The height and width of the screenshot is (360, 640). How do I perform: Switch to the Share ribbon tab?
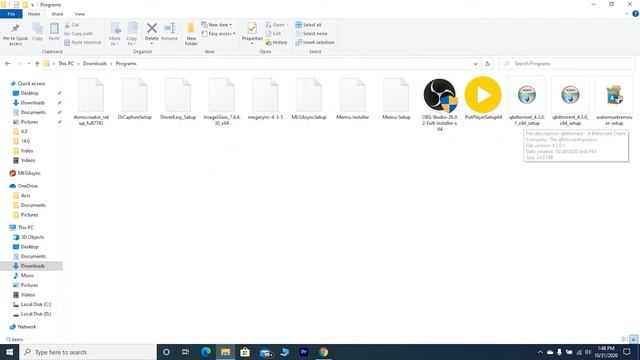tap(57, 14)
